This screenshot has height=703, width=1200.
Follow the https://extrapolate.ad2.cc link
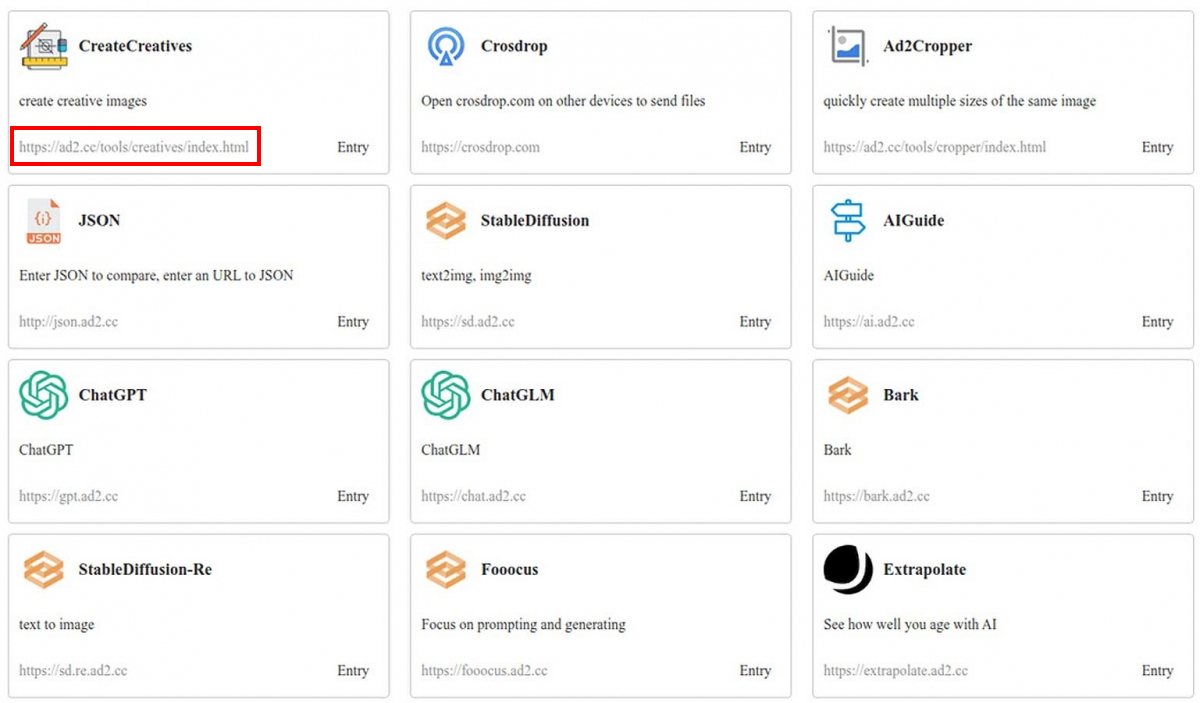coord(895,671)
